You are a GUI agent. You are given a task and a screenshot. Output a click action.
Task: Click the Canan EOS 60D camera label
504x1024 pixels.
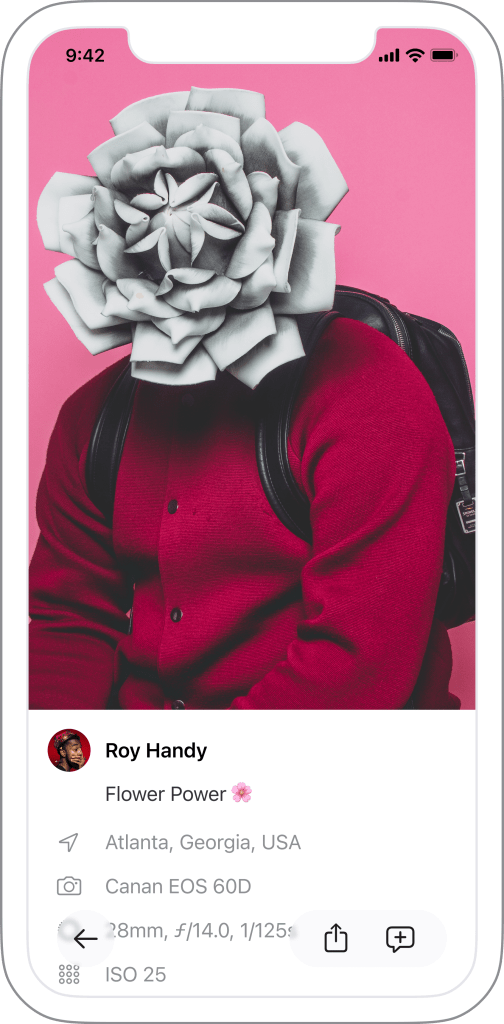(x=178, y=886)
